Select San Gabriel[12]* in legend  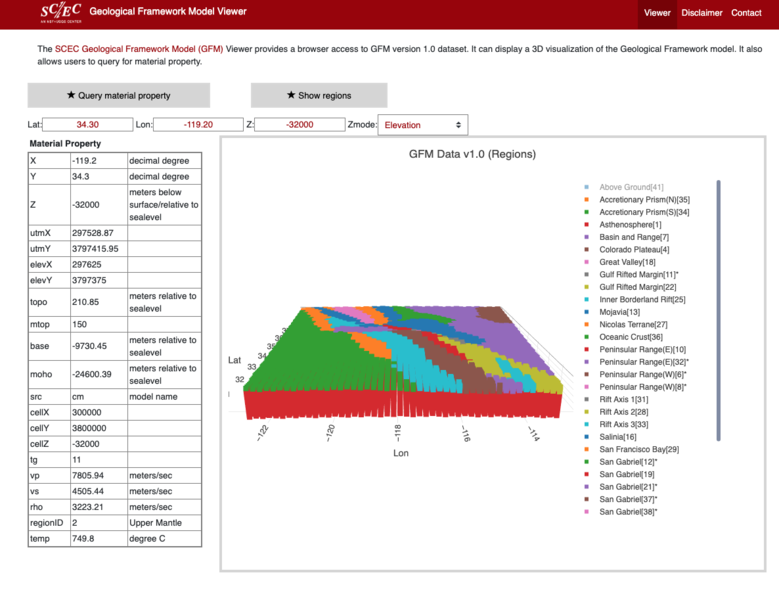(621, 462)
